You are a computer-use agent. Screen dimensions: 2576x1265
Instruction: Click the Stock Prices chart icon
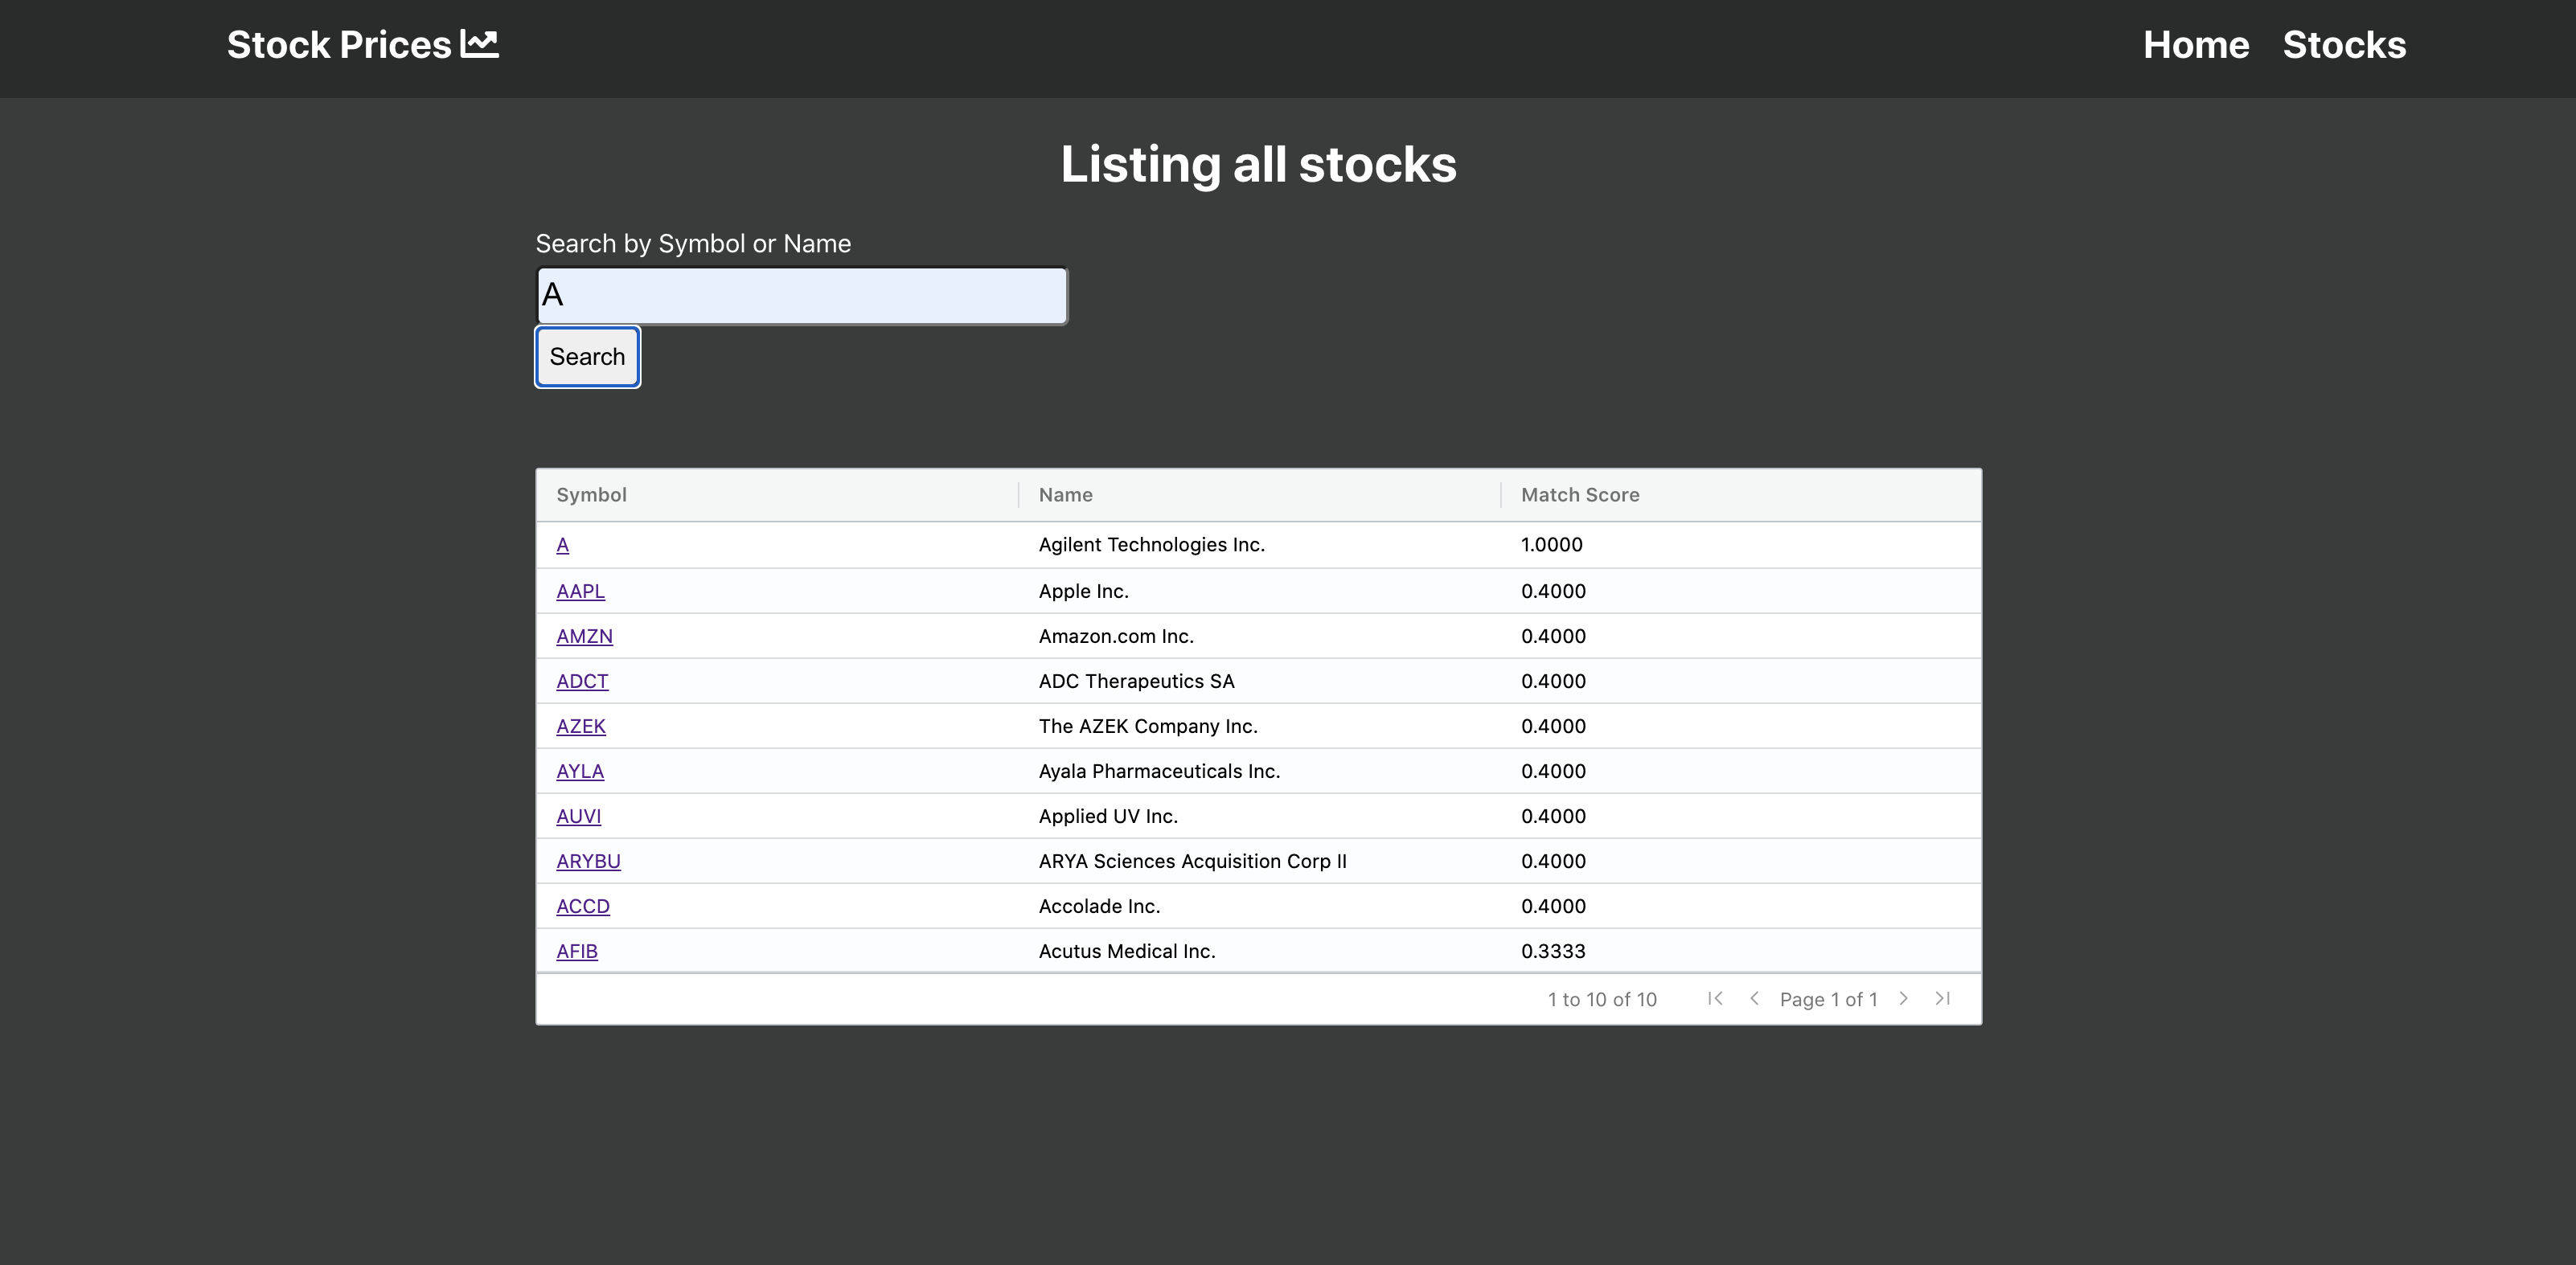coord(481,43)
